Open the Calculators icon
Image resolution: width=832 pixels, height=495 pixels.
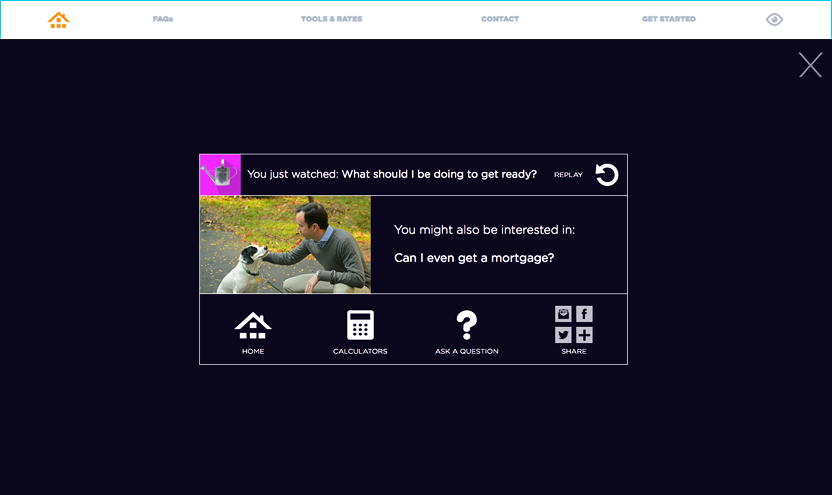click(x=360, y=325)
